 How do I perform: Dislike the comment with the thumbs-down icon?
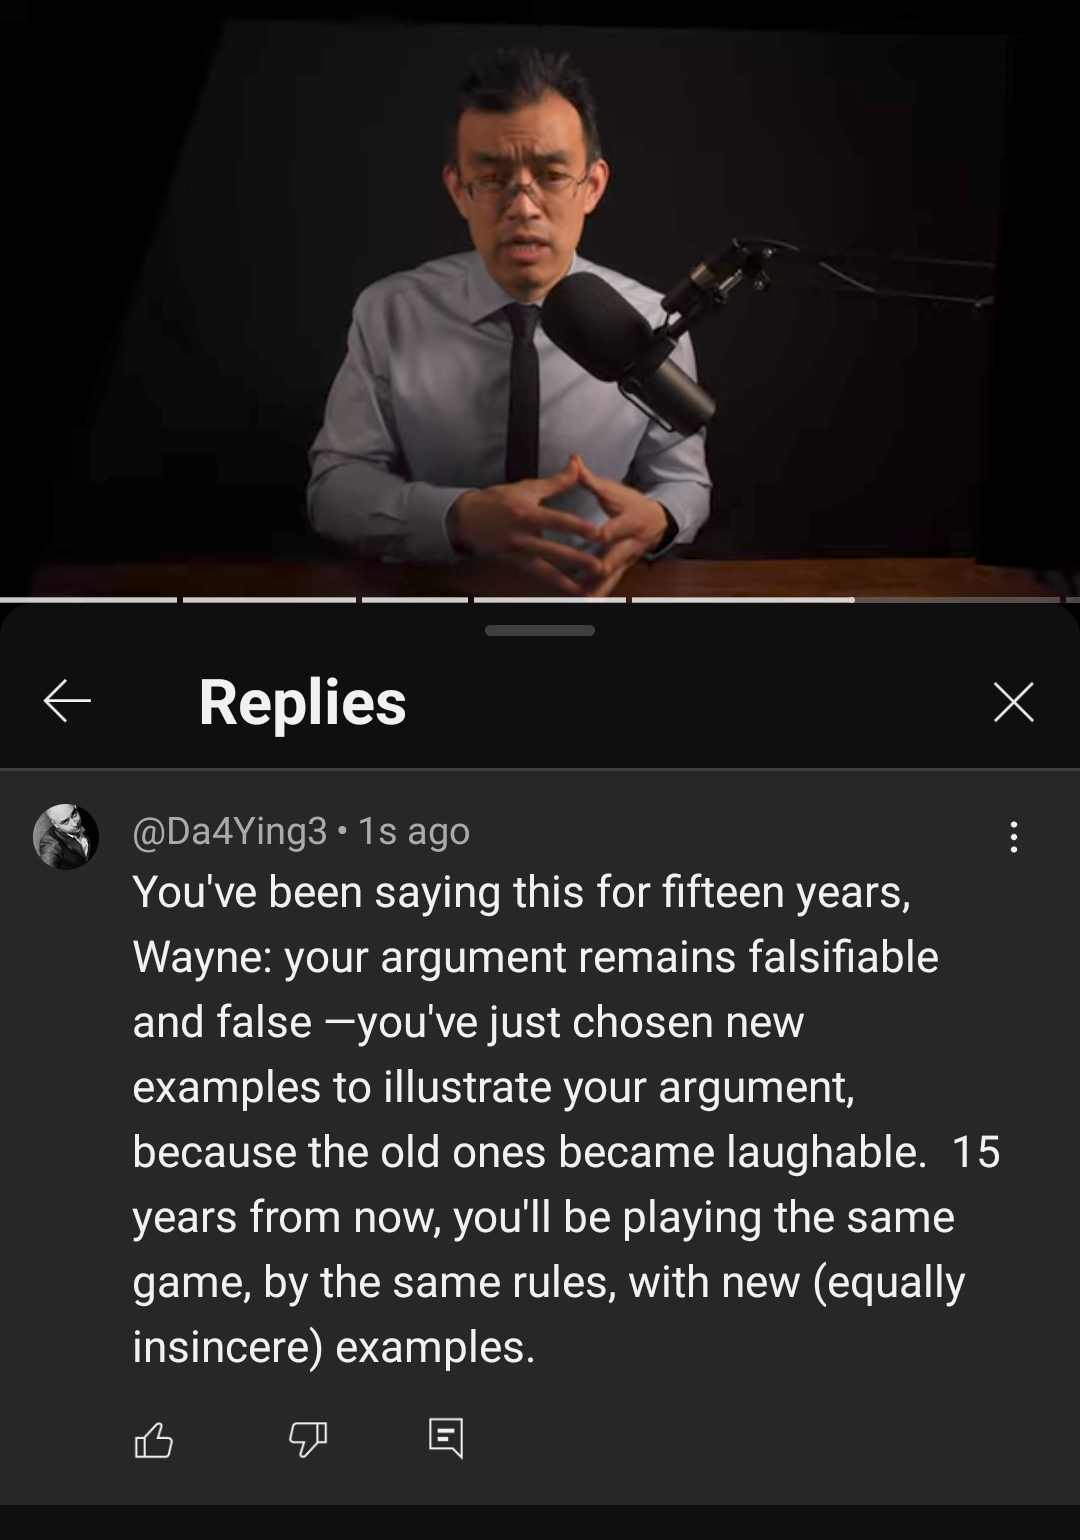[x=307, y=1440]
